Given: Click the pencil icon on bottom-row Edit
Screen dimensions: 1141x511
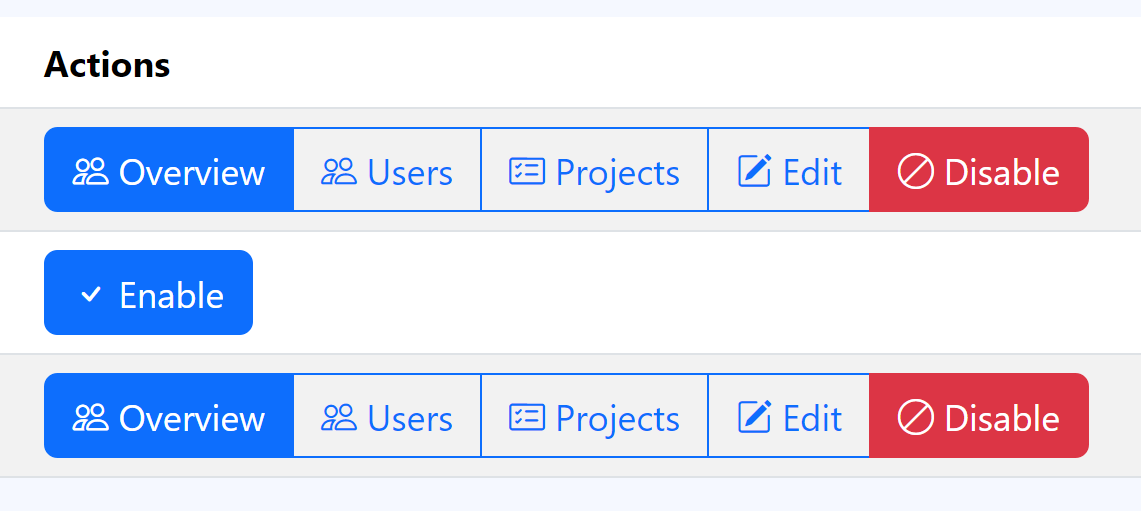Looking at the screenshot, I should 755,418.
